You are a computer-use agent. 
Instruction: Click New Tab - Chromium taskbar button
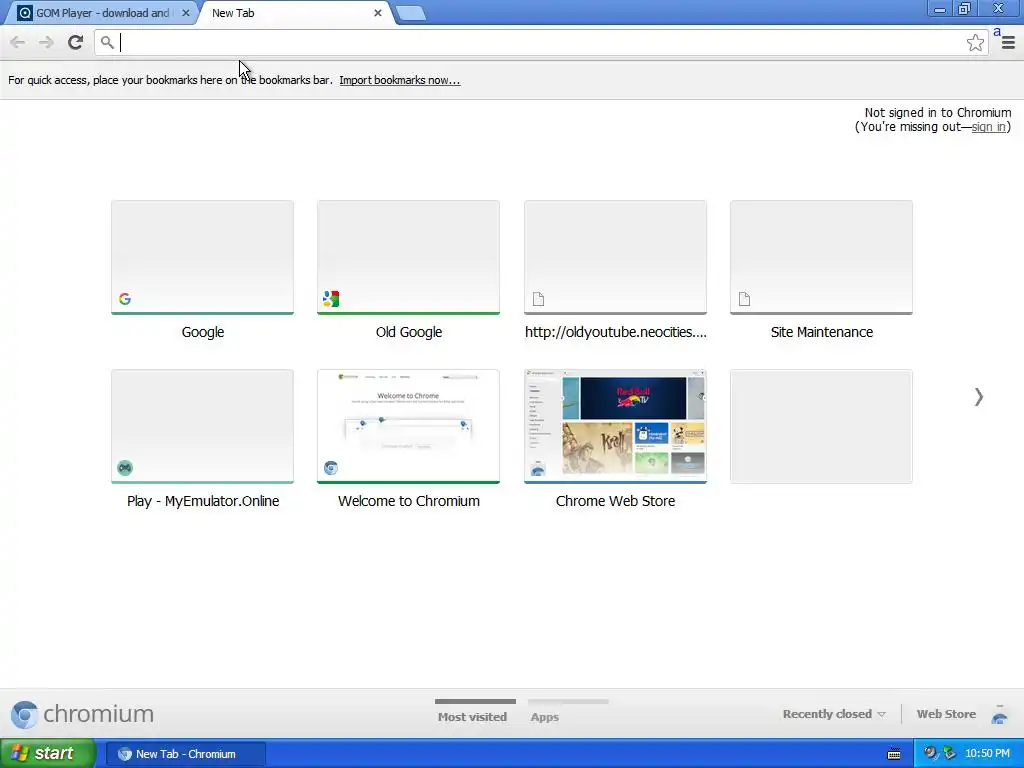[185, 754]
